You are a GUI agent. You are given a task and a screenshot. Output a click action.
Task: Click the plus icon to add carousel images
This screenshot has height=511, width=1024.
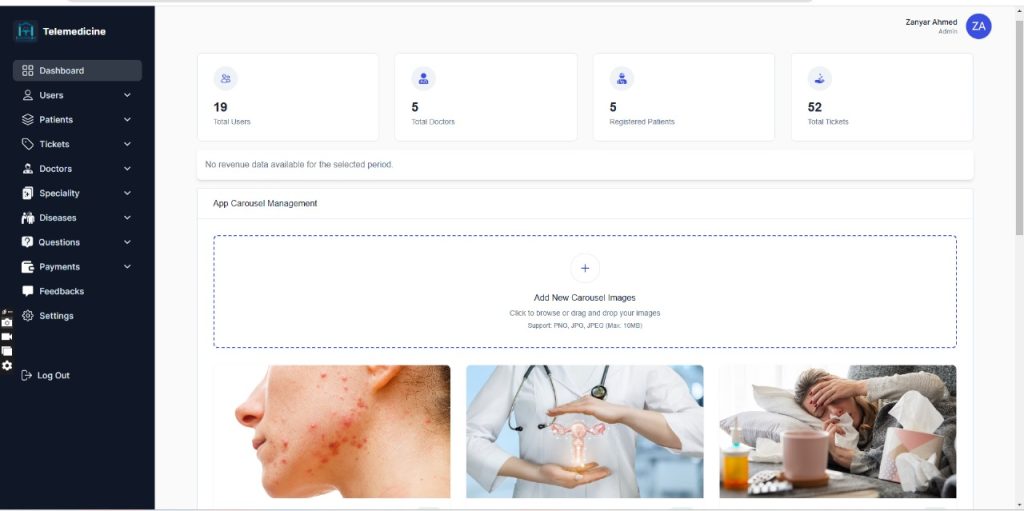584,268
